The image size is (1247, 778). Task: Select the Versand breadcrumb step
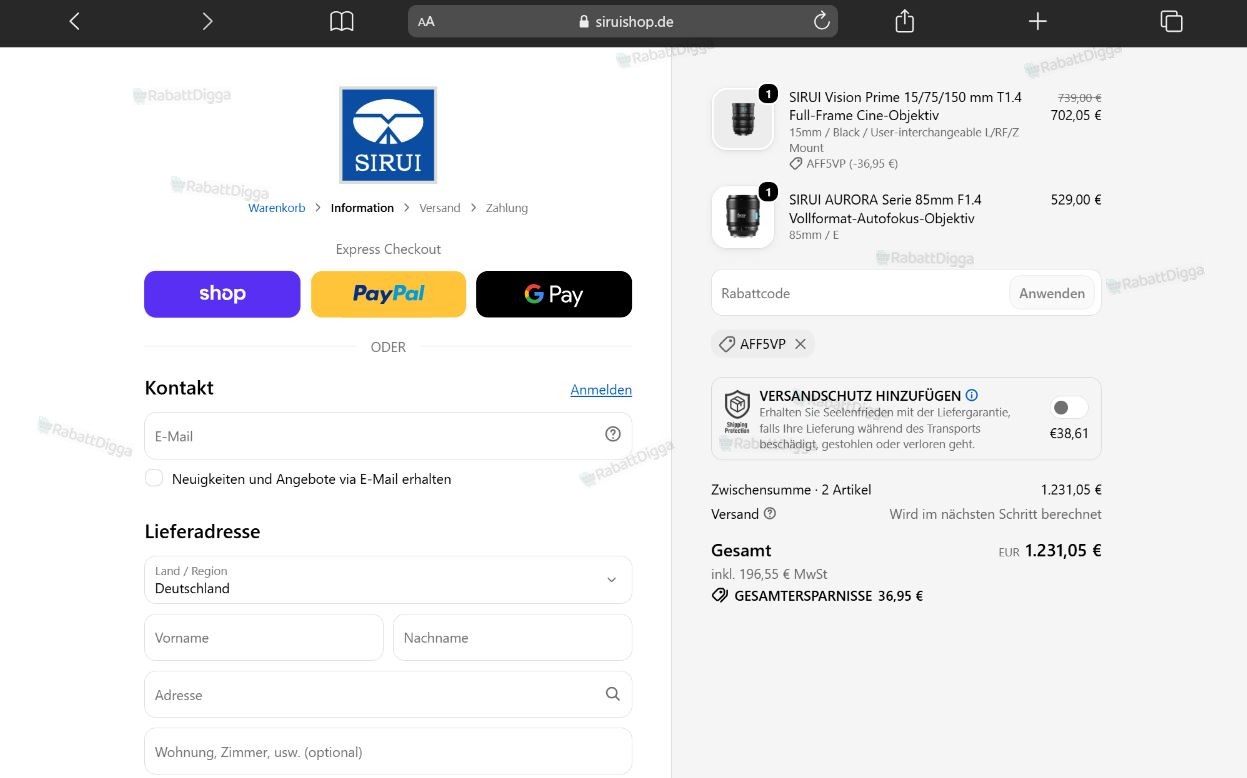point(440,208)
